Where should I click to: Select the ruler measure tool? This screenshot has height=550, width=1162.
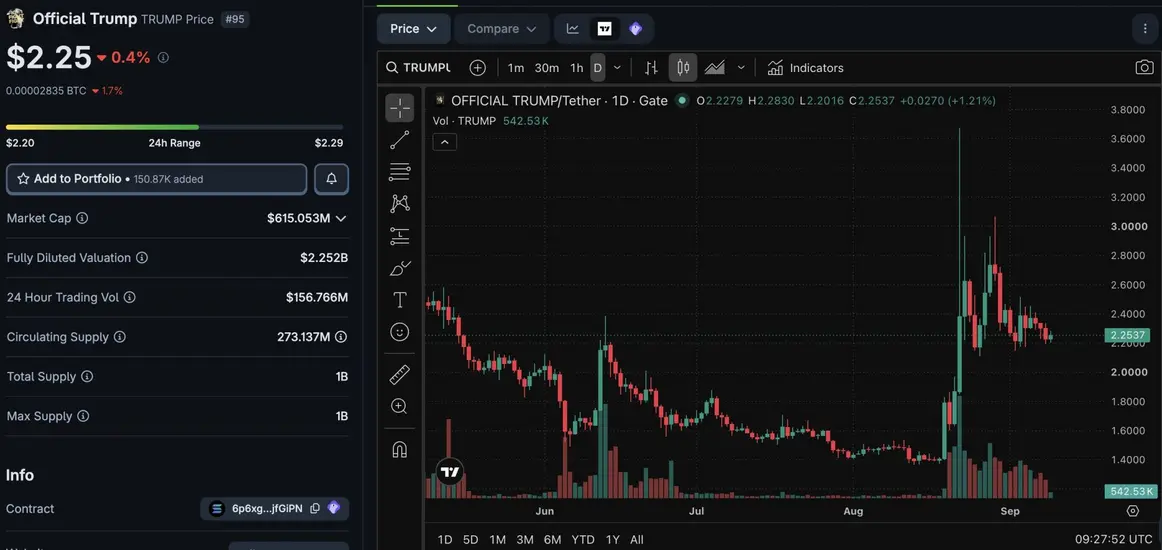(399, 374)
